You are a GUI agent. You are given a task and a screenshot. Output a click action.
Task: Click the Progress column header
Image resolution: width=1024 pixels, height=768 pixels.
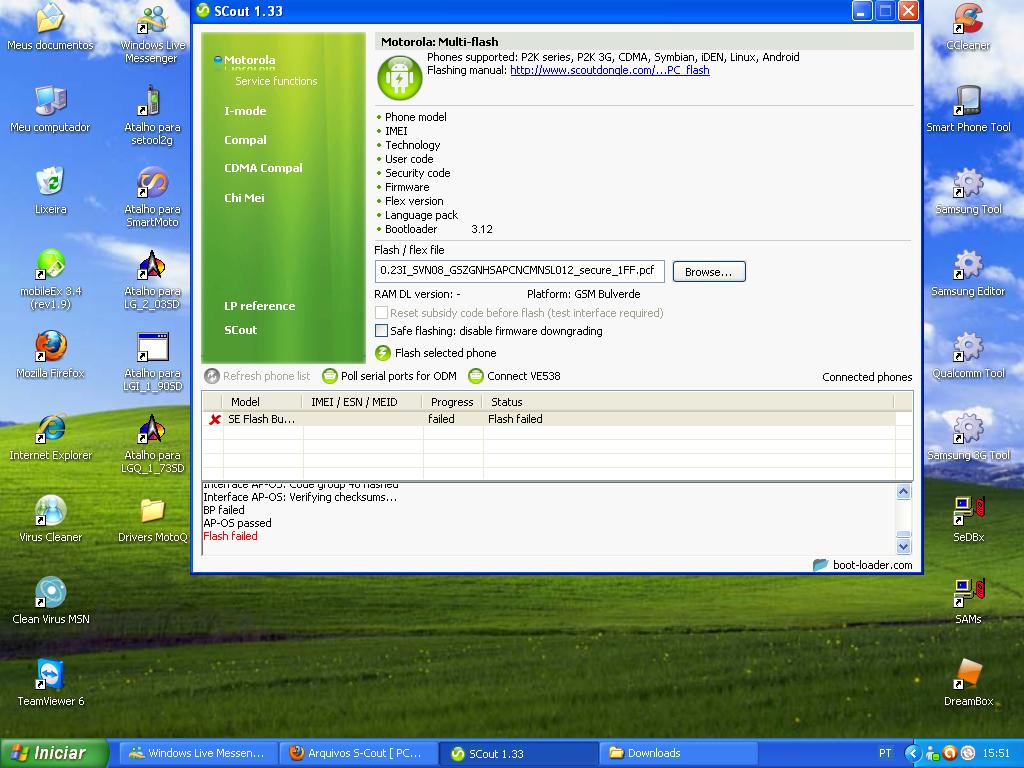coord(452,402)
